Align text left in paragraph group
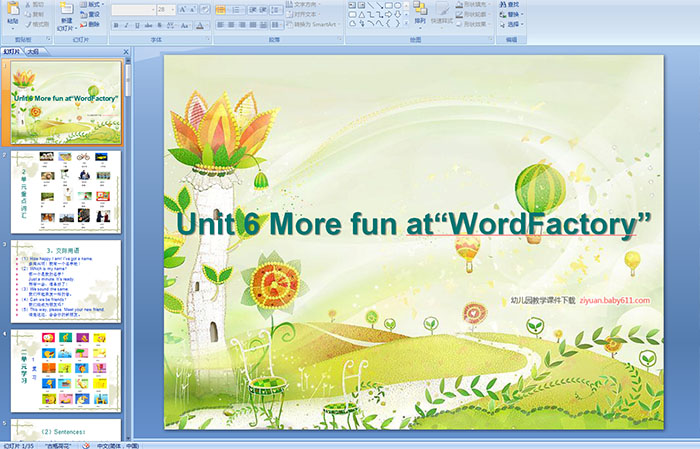700x449 pixels. (221, 25)
